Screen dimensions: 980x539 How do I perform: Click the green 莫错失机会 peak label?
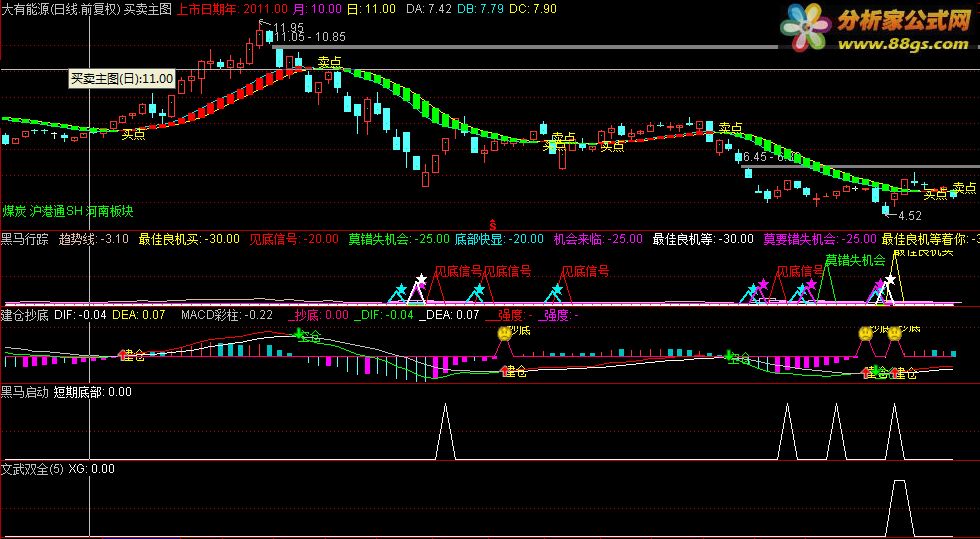(855, 259)
